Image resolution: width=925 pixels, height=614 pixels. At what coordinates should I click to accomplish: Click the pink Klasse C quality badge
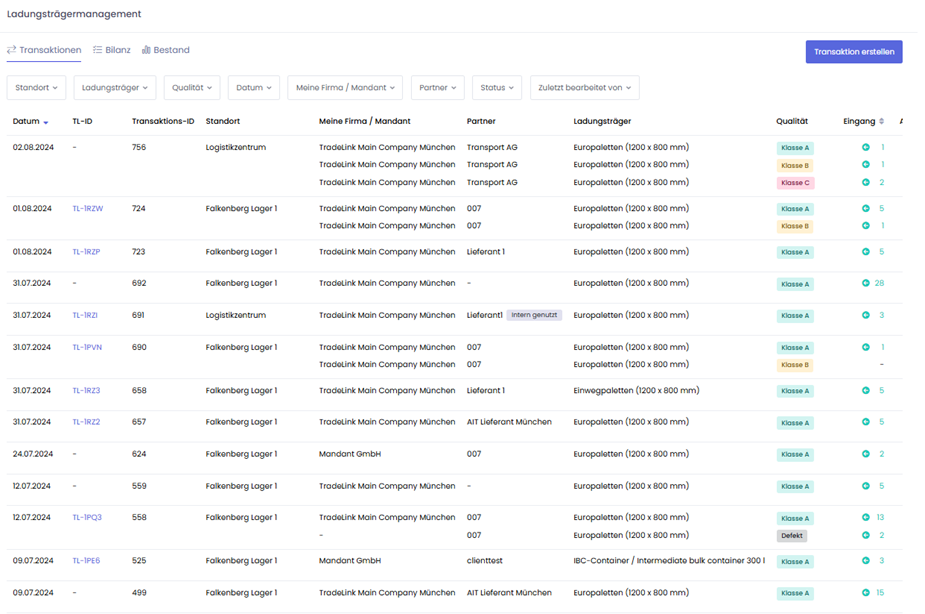point(795,183)
